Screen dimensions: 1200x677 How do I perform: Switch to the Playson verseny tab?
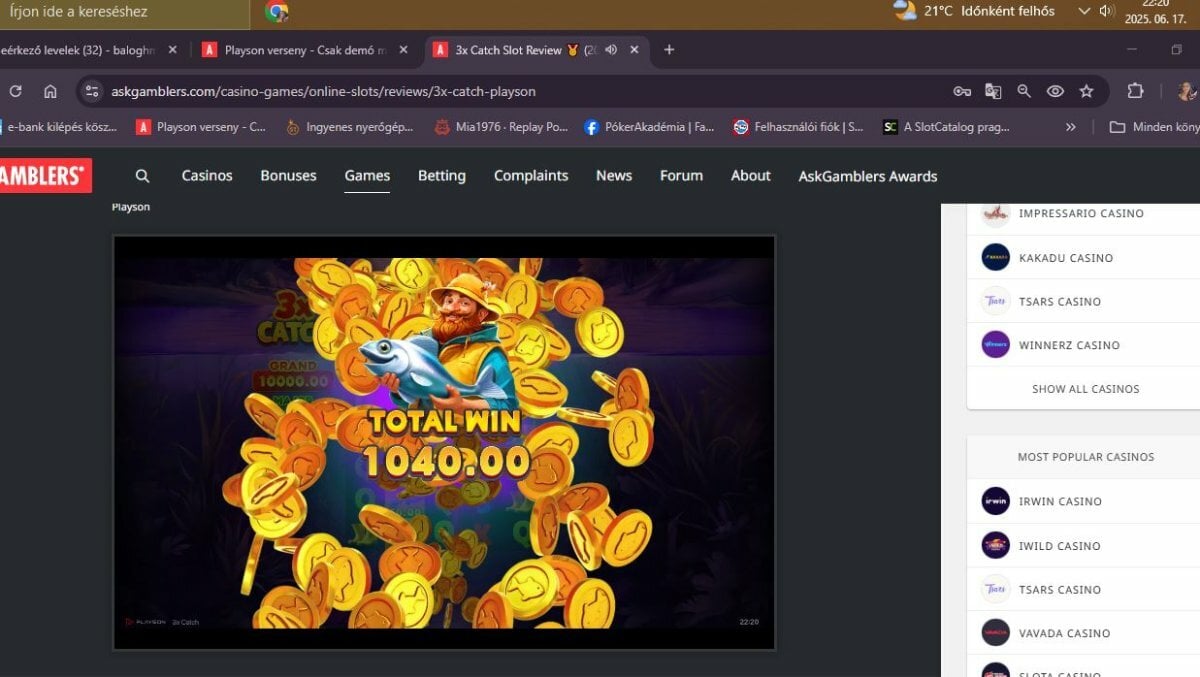point(304,50)
